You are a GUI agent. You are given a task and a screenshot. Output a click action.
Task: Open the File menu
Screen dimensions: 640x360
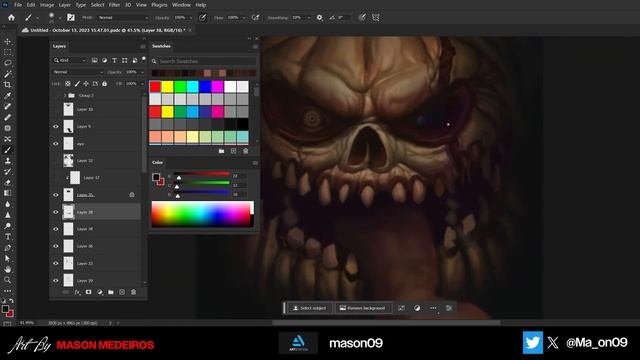point(18,5)
